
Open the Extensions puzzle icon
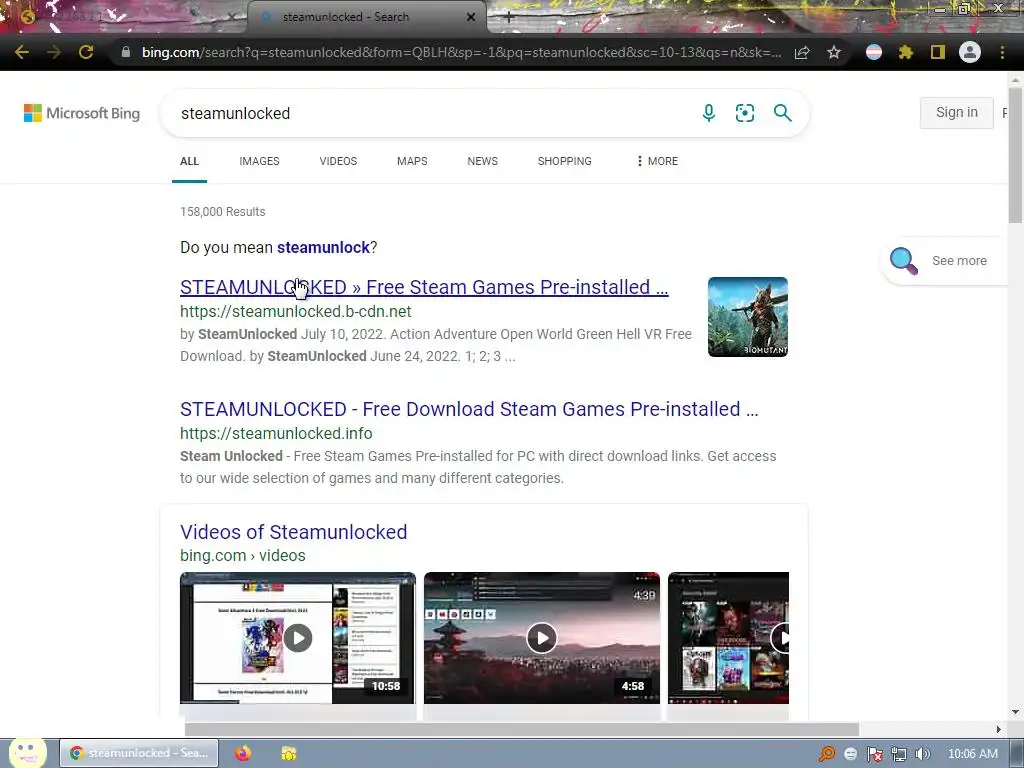(906, 52)
